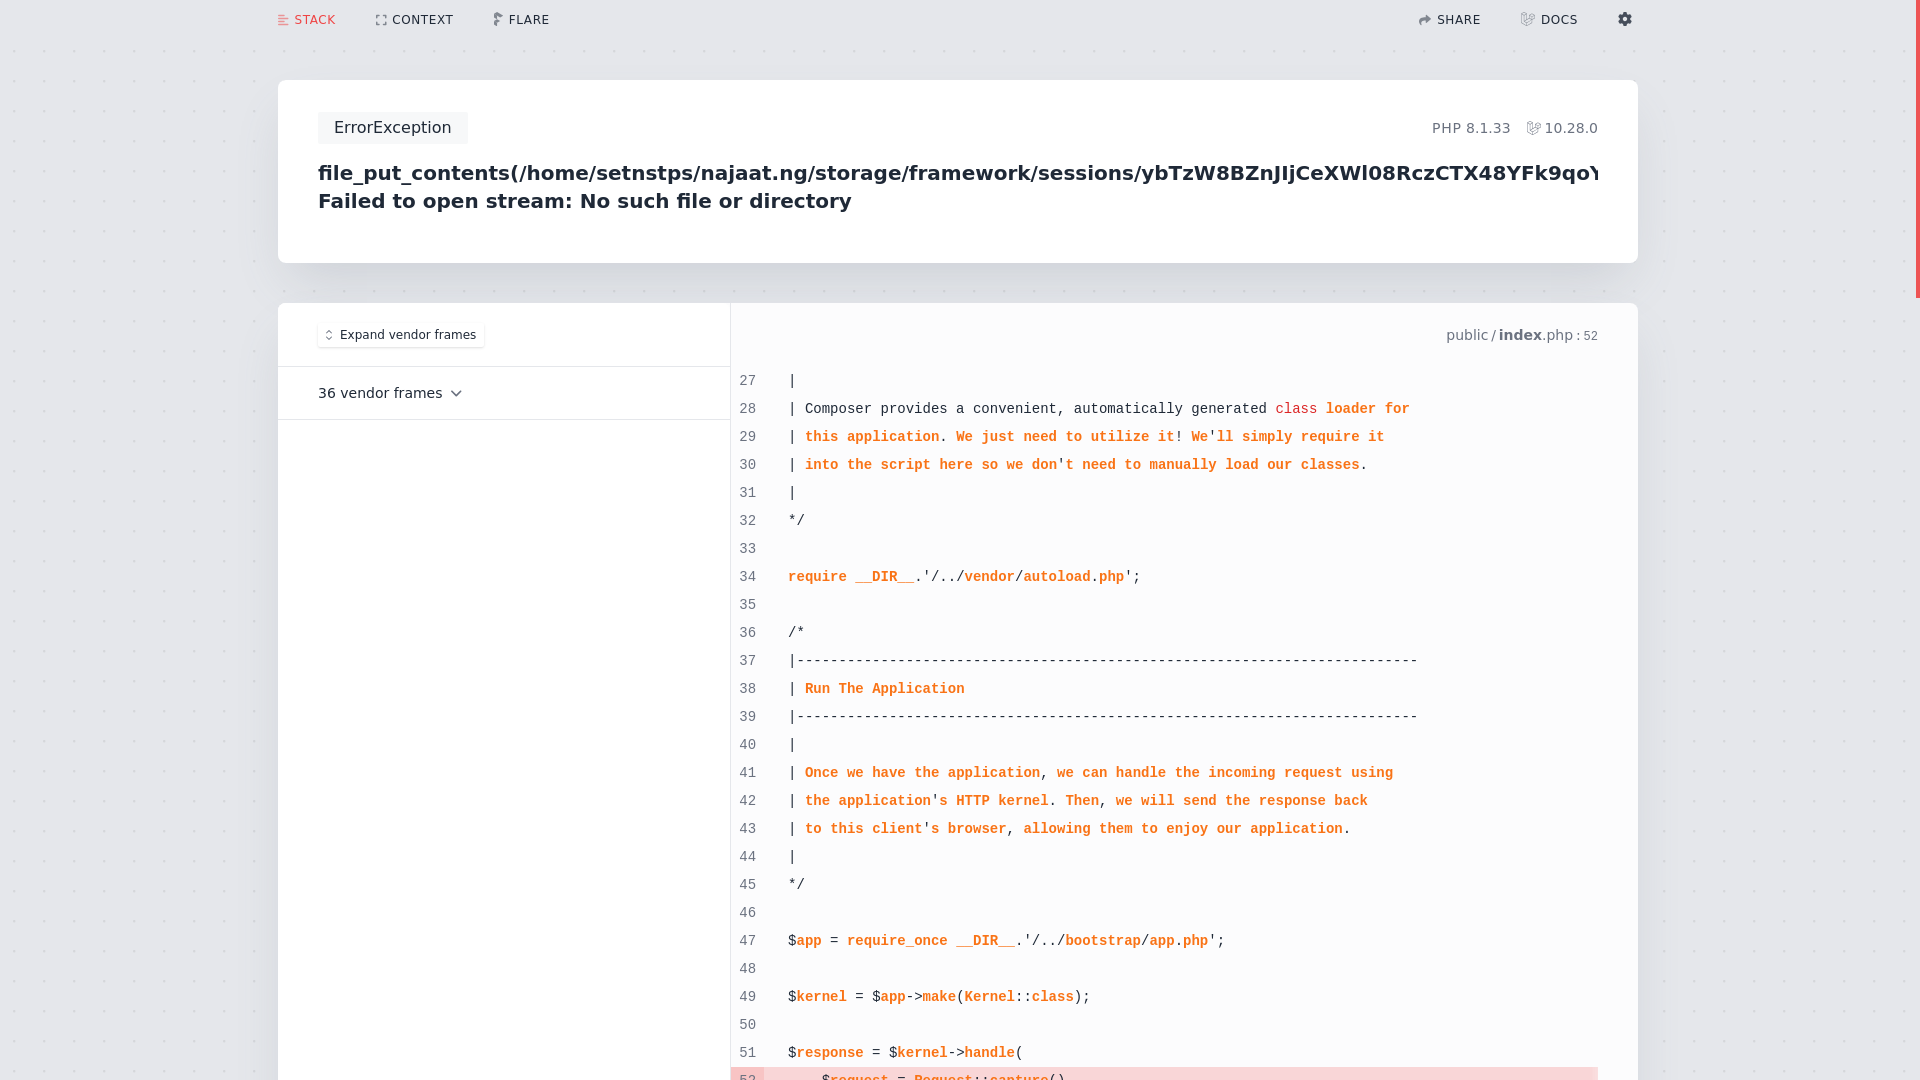Viewport: 1920px width, 1080px height.
Task: Switch to the FLARE tab
Action: pos(521,20)
